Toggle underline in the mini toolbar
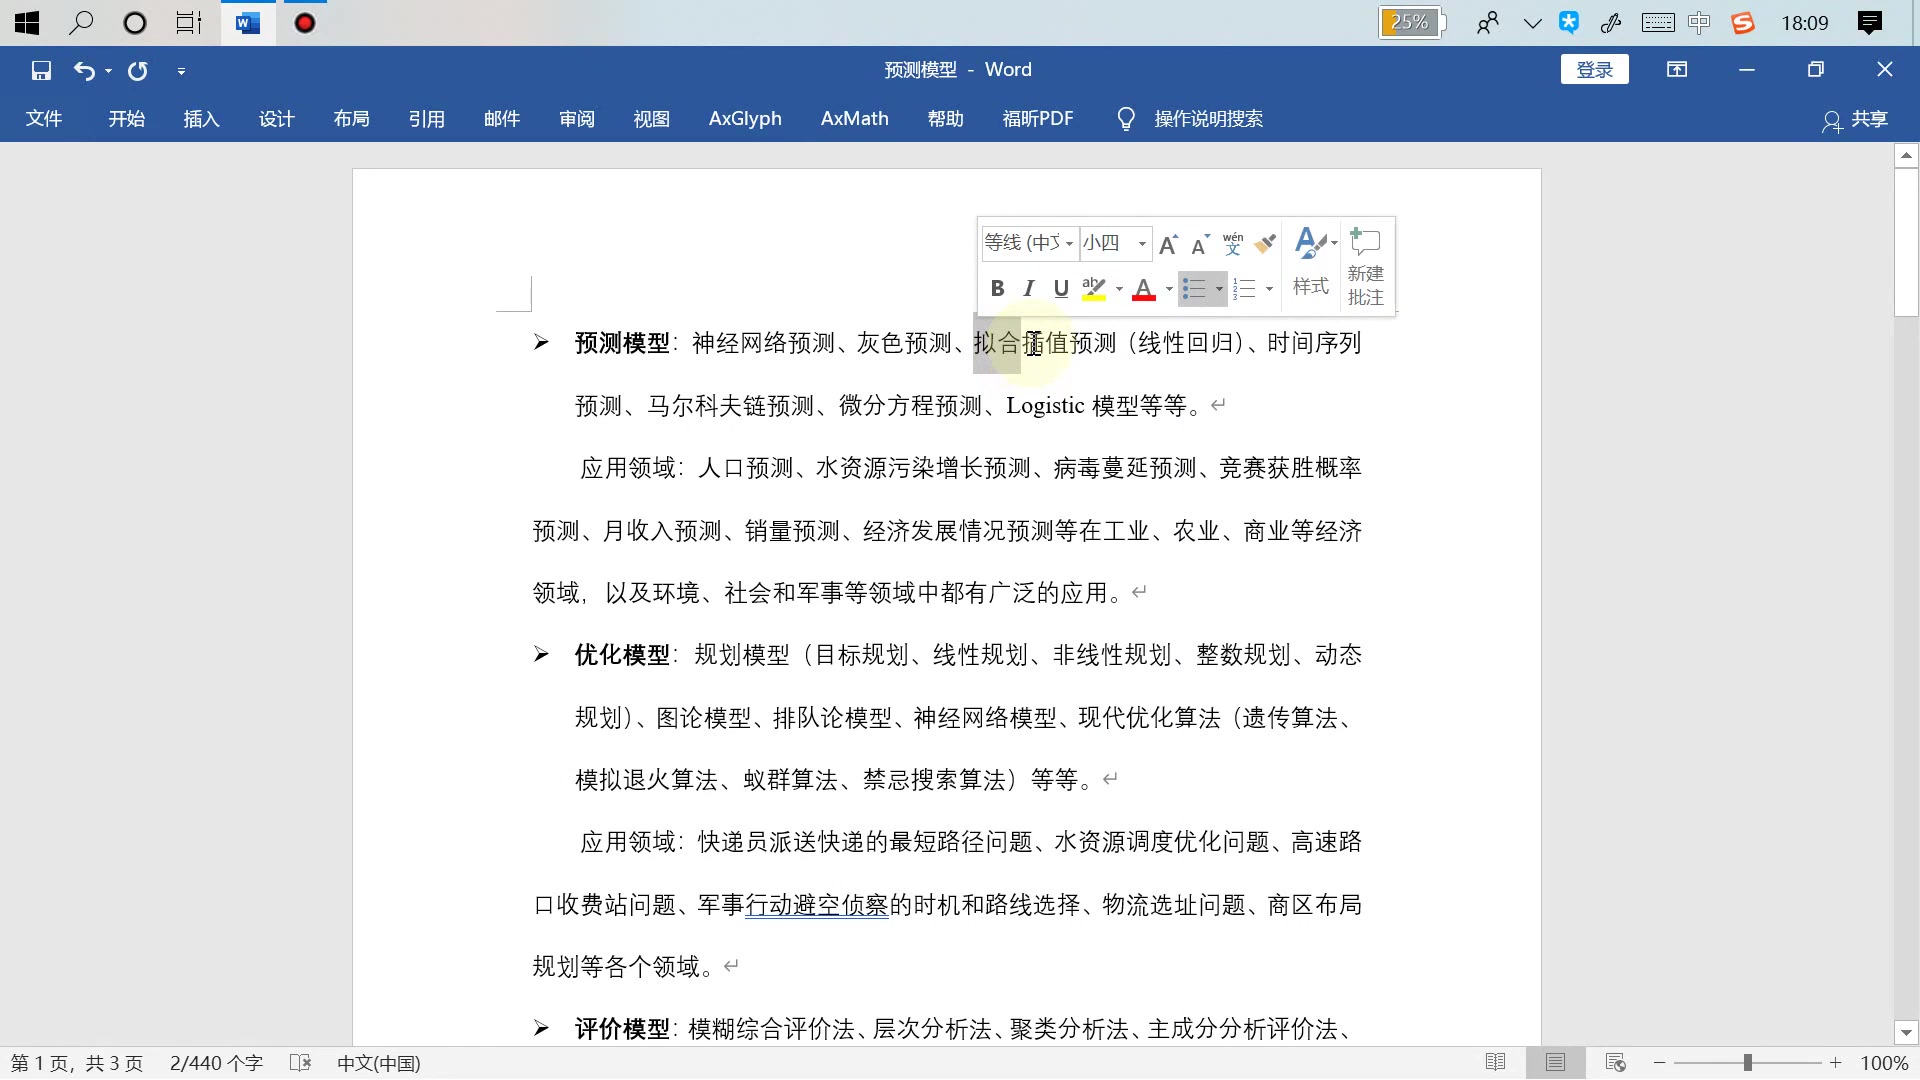The width and height of the screenshot is (1920, 1080). pyautogui.click(x=1061, y=289)
